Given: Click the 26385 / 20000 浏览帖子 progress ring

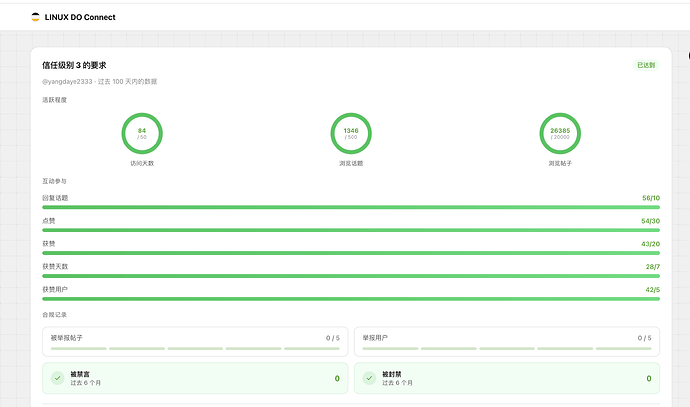Looking at the screenshot, I should point(560,133).
